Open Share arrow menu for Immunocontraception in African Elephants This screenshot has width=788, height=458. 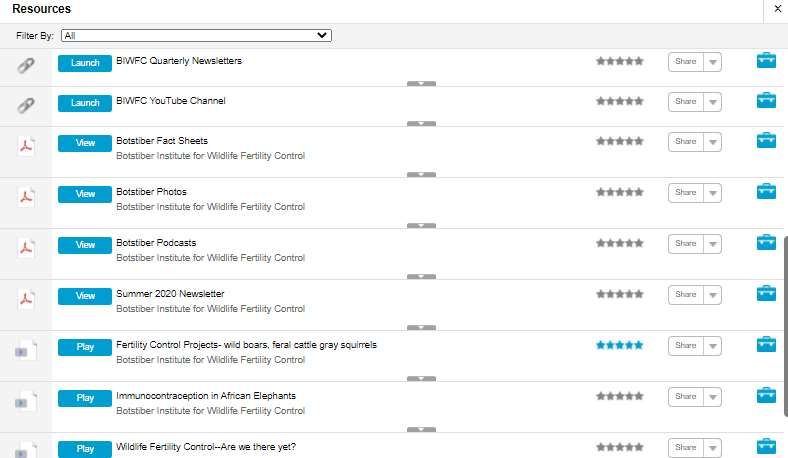tap(713, 397)
